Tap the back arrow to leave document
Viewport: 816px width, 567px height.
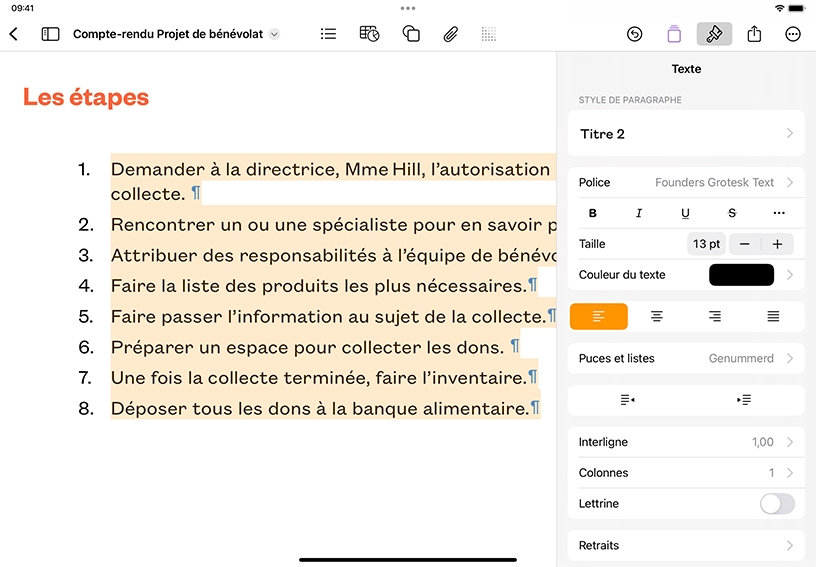coord(14,34)
